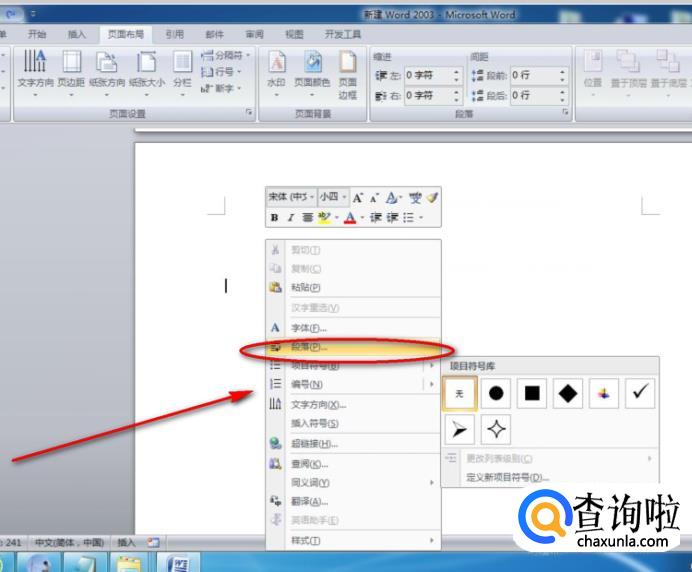Select the Page Layout (页面布局) tab
The image size is (692, 572).
point(126,34)
